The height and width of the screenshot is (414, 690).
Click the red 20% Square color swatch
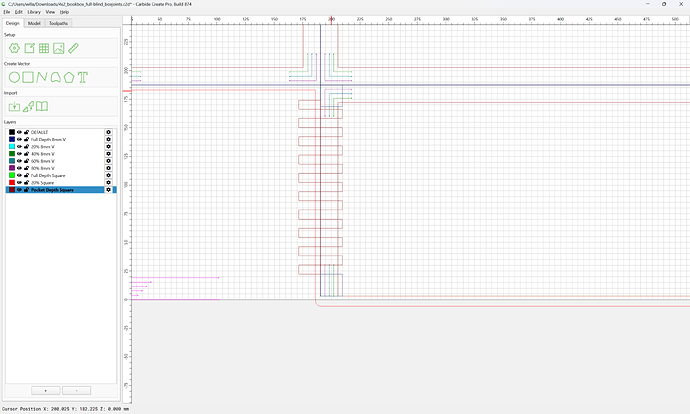pyautogui.click(x=12, y=183)
